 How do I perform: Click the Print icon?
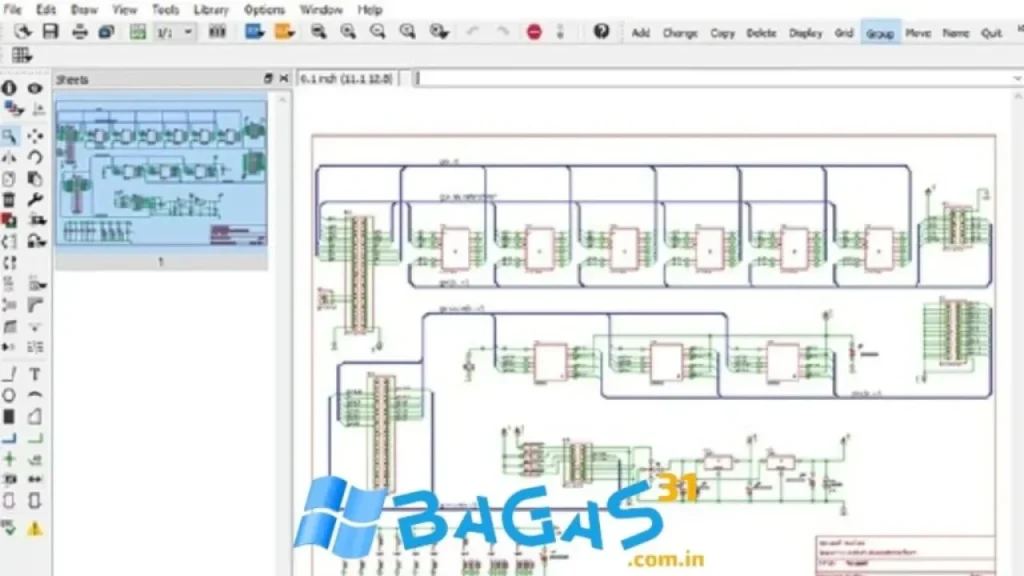click(80, 31)
